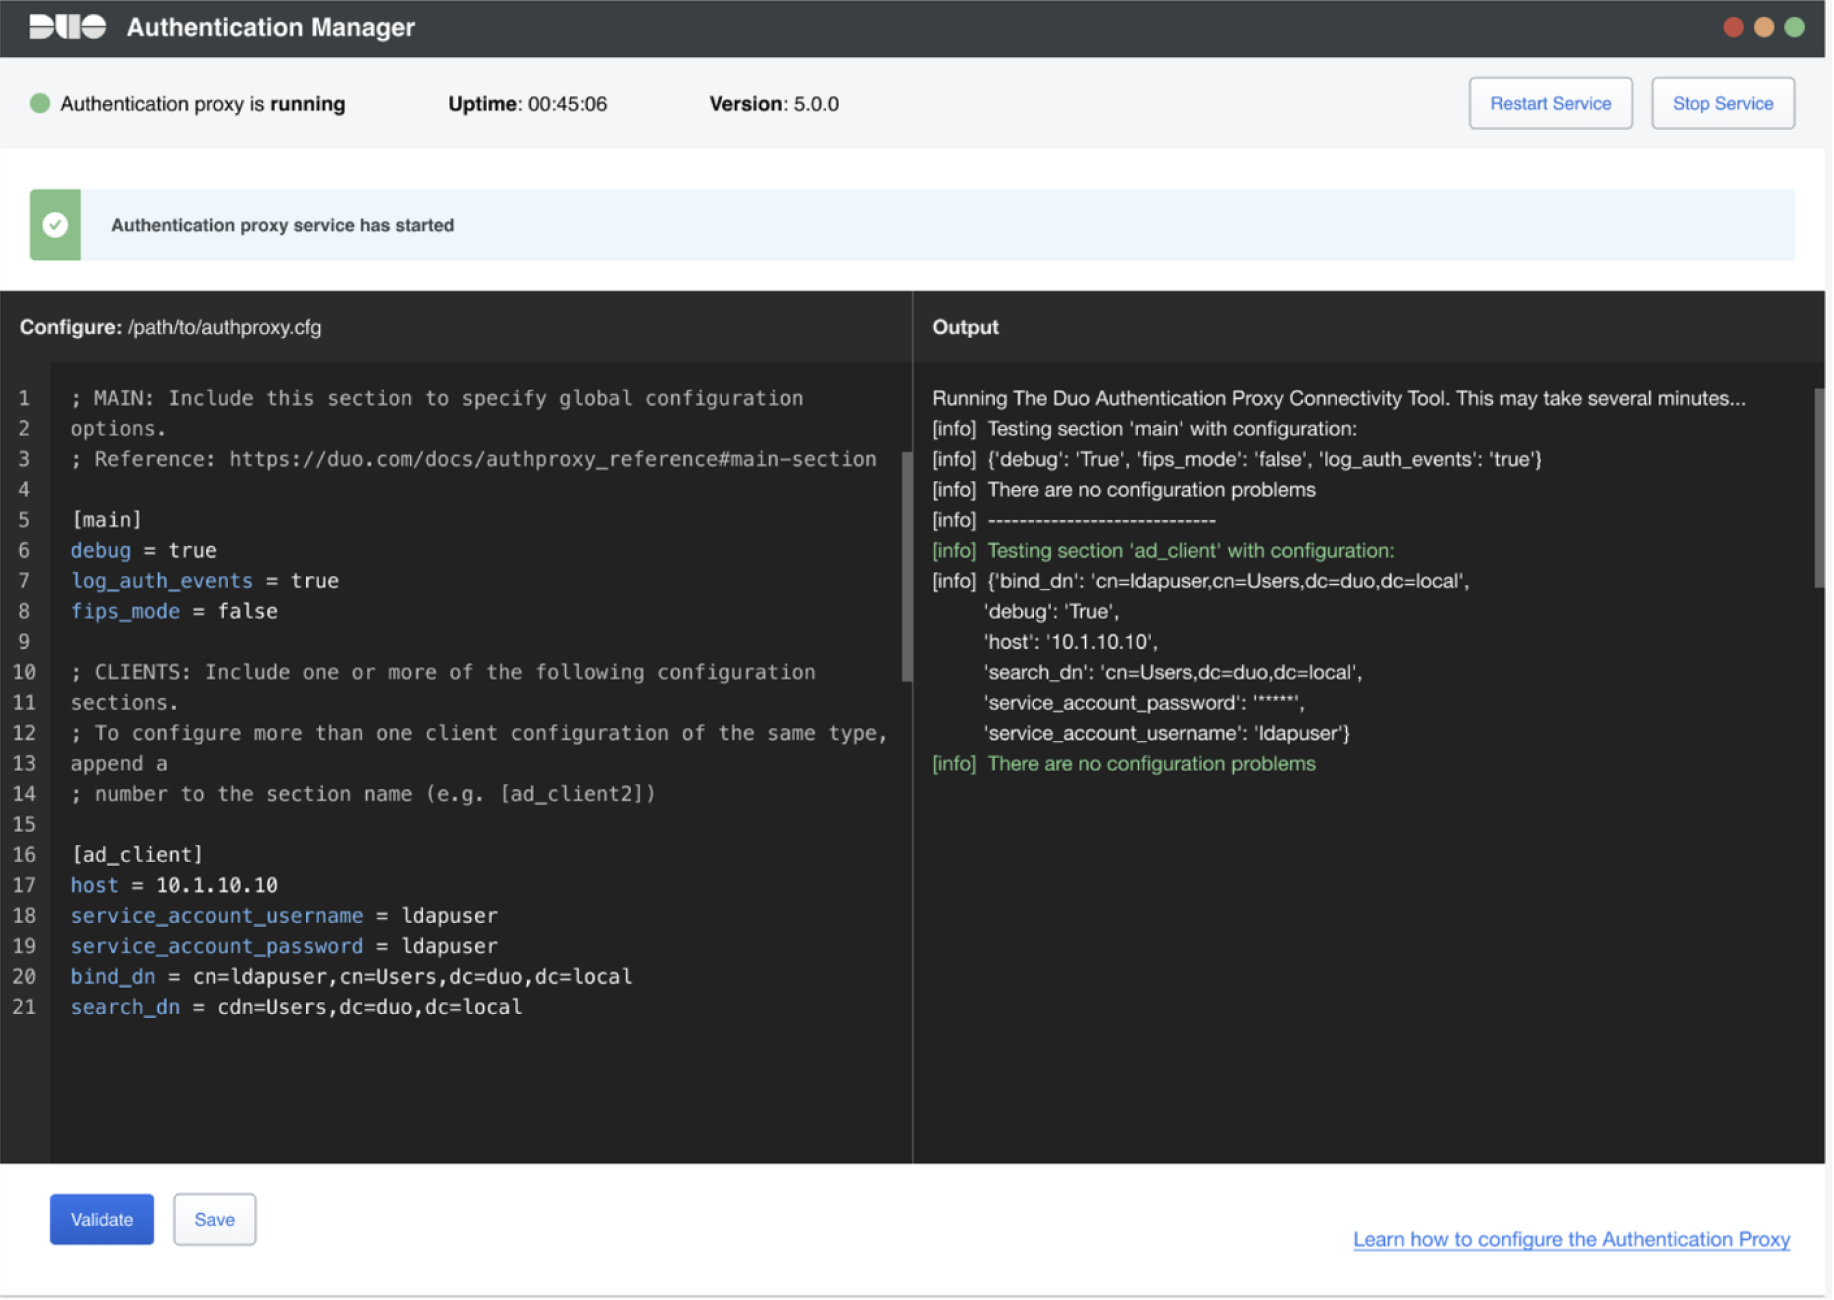
Task: Click the 'host': '10.1.10.10' output line
Action: pos(1071,642)
